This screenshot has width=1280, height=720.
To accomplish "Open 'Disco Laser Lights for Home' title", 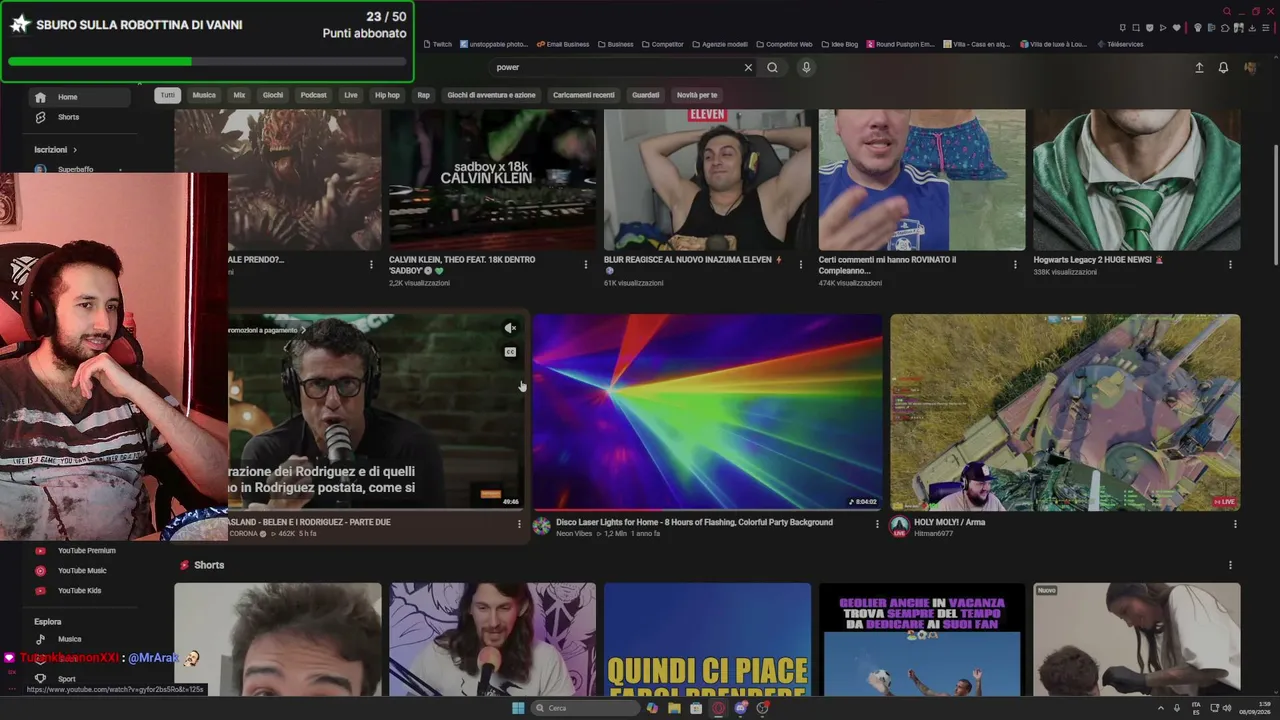I will [694, 522].
